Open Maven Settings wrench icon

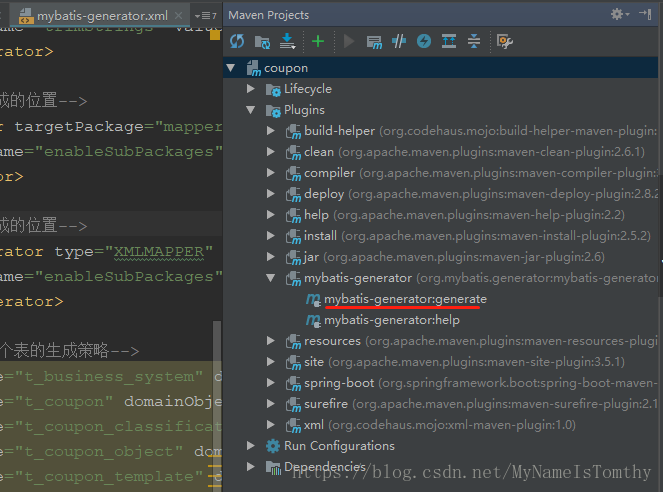(x=504, y=41)
